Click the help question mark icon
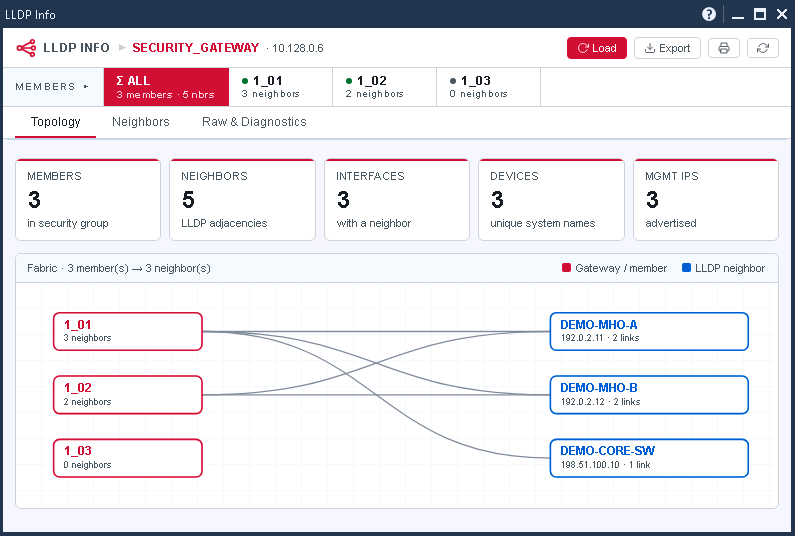This screenshot has width=795, height=536. [709, 14]
